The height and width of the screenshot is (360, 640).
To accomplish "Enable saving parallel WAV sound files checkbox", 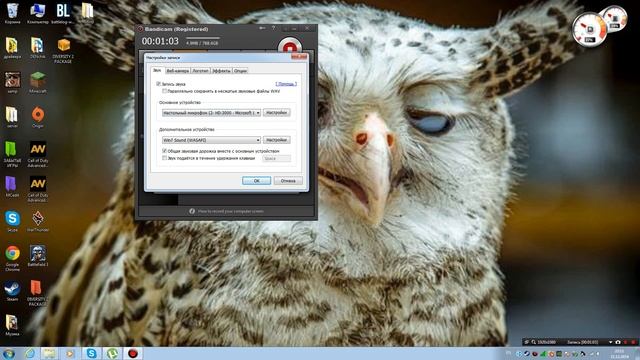I will coord(164,91).
